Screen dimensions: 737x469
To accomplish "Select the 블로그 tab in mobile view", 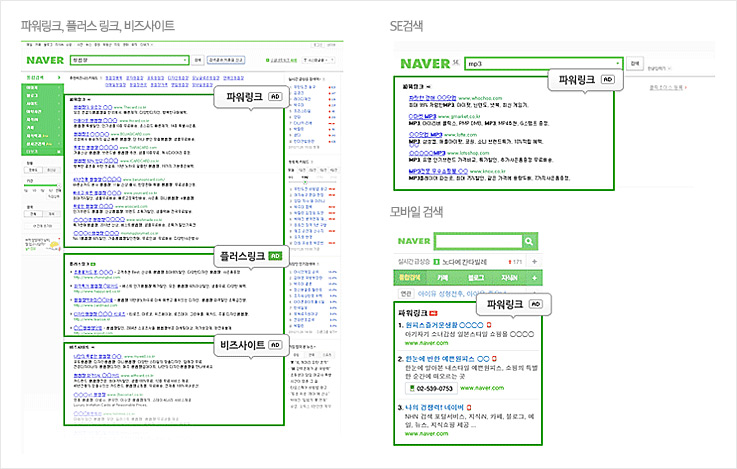I will tap(476, 278).
